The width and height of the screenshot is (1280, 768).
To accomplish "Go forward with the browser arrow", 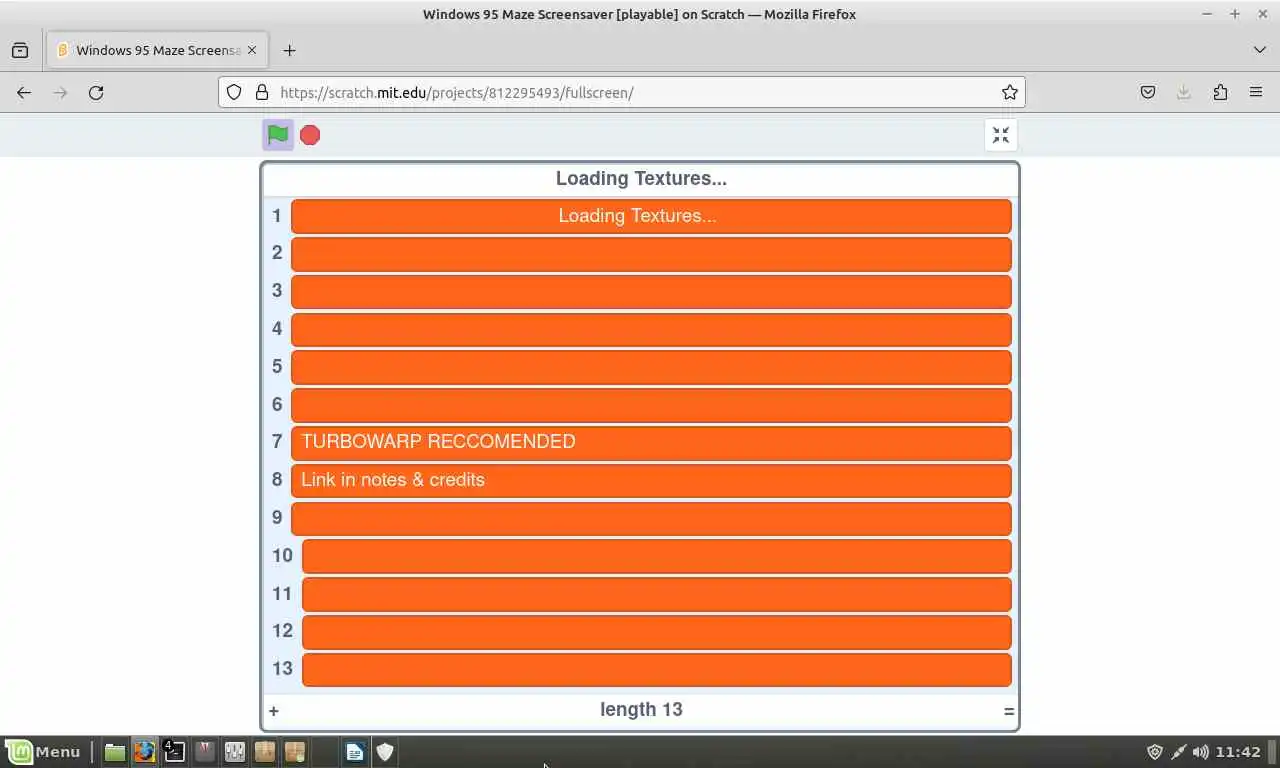I will tap(60, 92).
